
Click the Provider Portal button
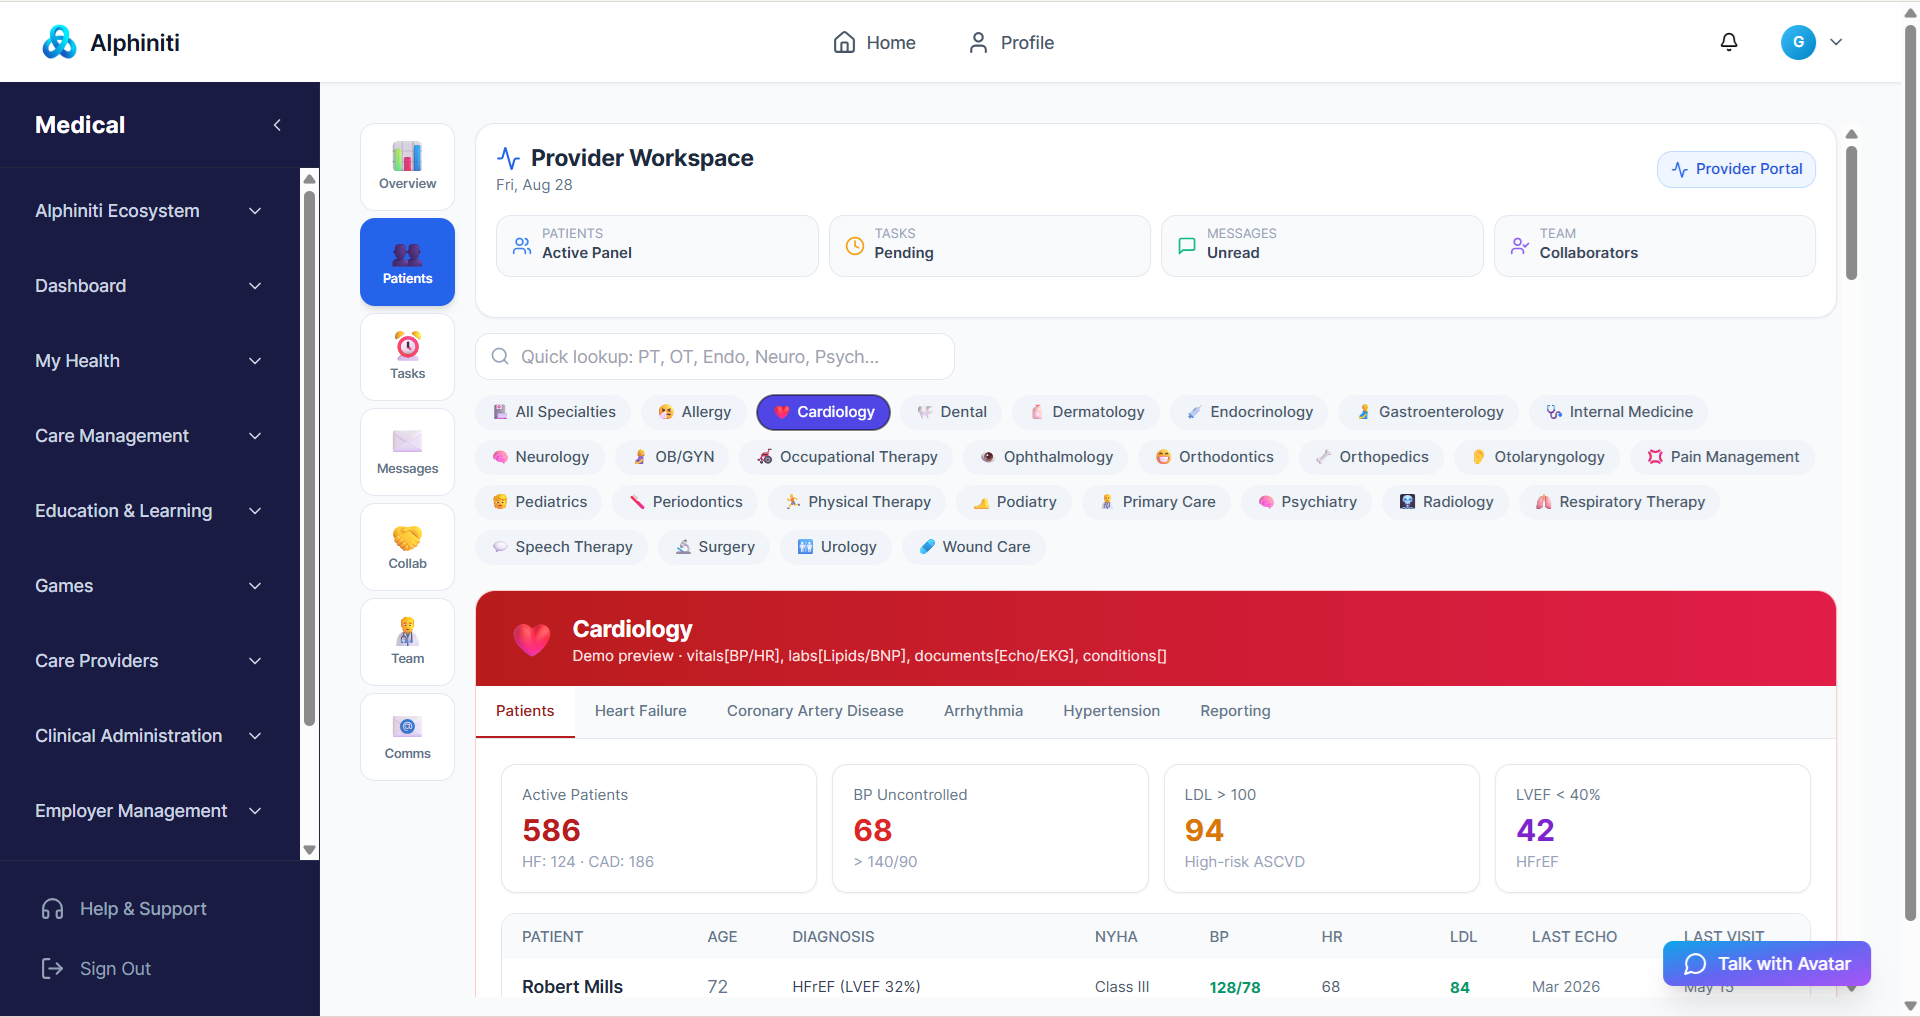1736,169
